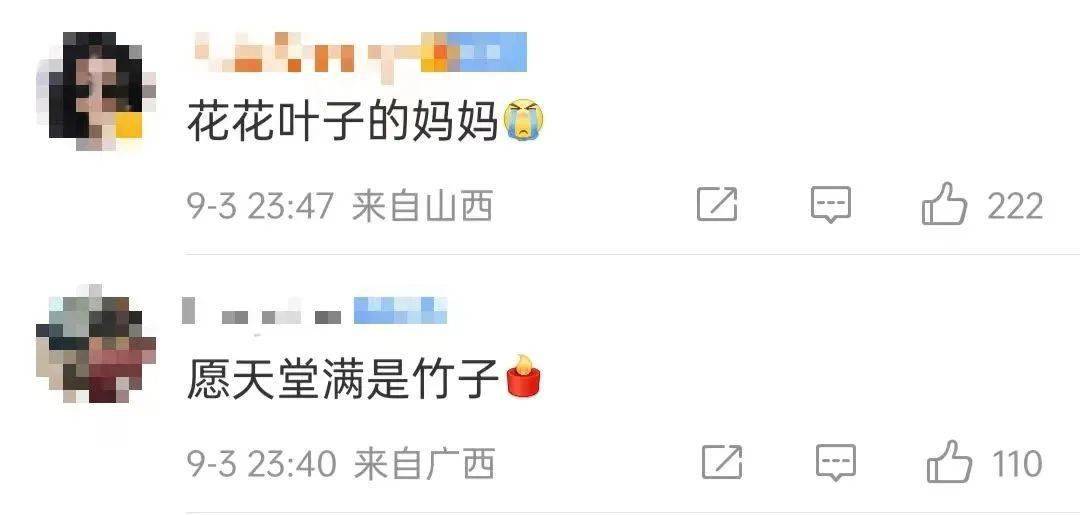1080x515 pixels.
Task: Open the blurred username above 花花叶子的妈妈
Action: pos(361,52)
